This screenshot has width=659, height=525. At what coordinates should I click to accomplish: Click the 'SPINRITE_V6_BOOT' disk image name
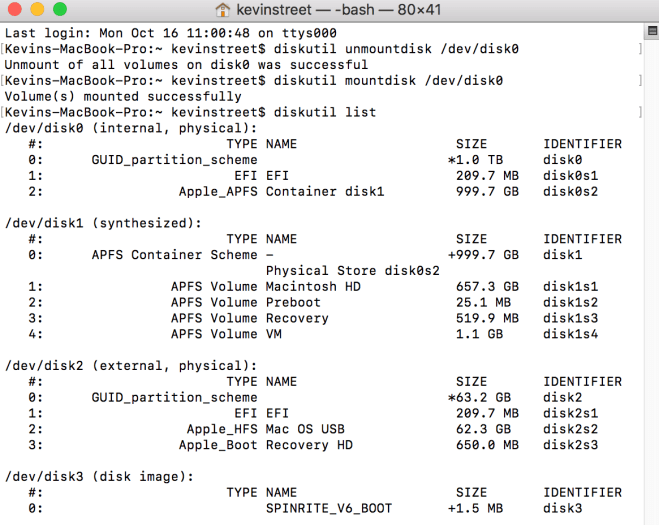[332, 508]
